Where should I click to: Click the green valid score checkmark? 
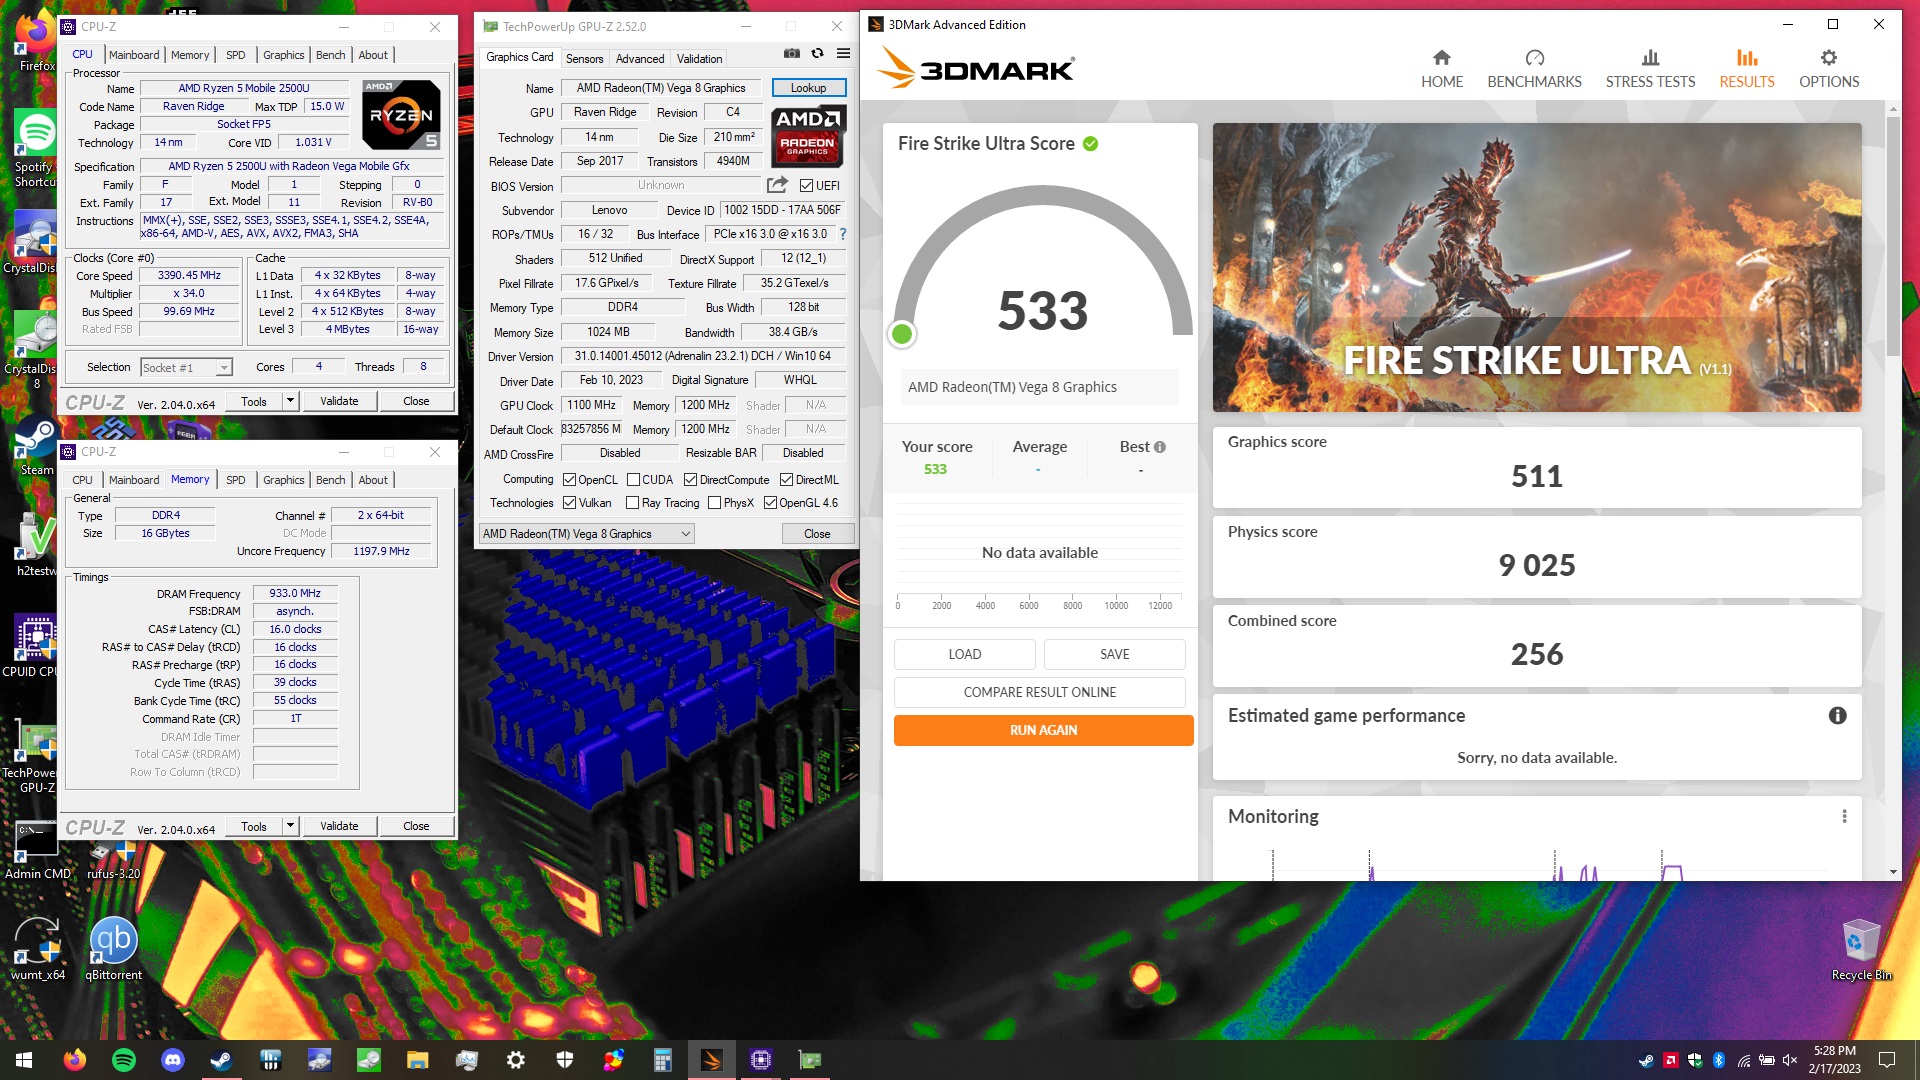coord(1090,144)
